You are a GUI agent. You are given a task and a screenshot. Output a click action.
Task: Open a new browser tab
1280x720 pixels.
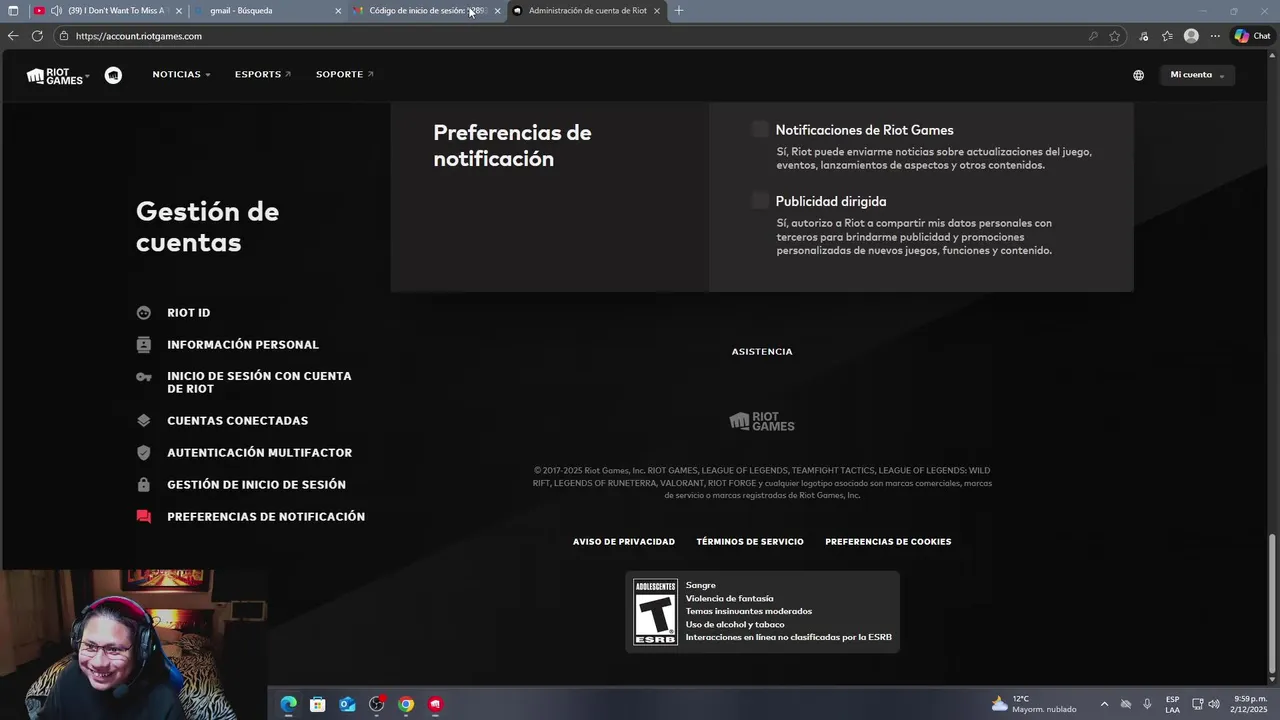[x=679, y=11]
